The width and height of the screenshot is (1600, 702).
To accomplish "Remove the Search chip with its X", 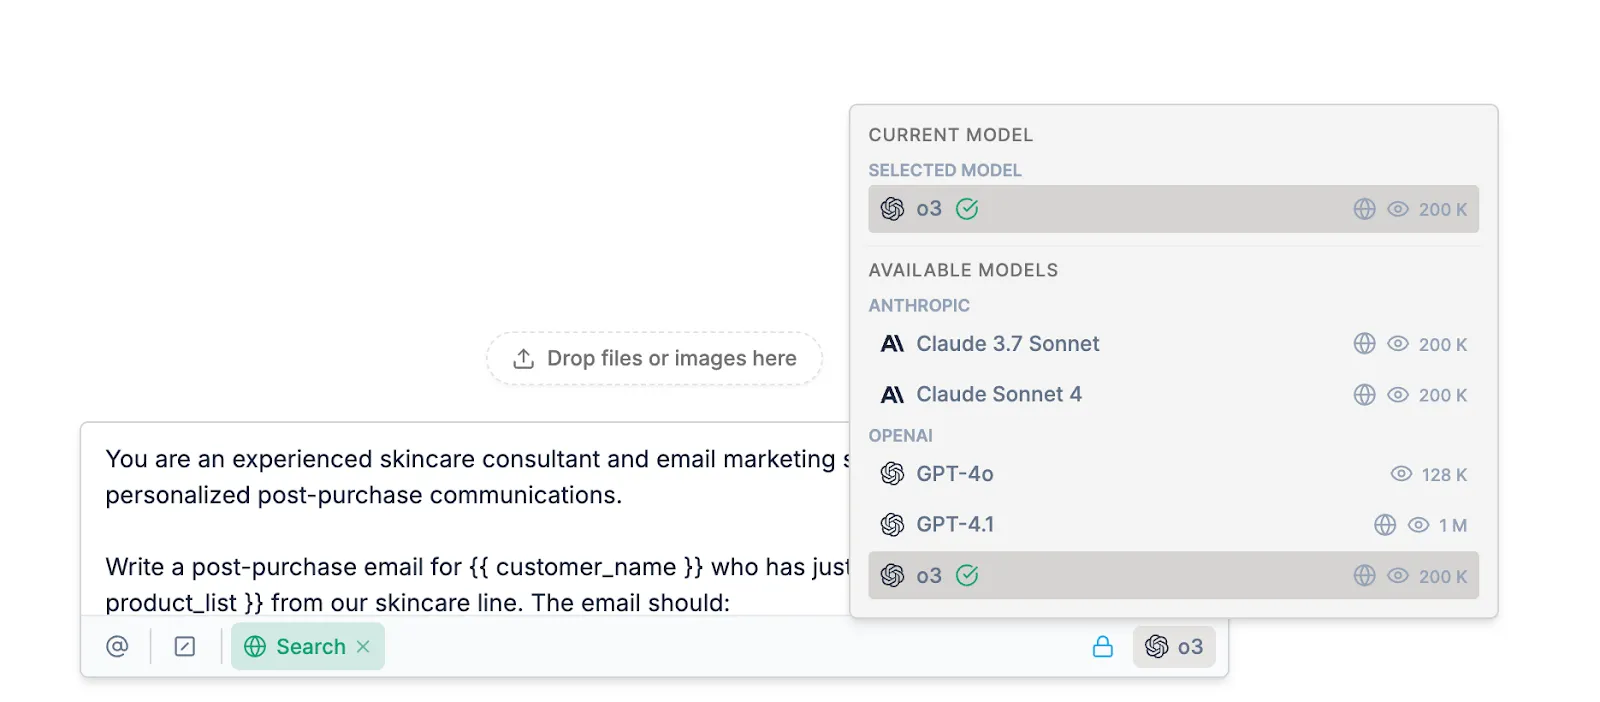I will pos(363,646).
